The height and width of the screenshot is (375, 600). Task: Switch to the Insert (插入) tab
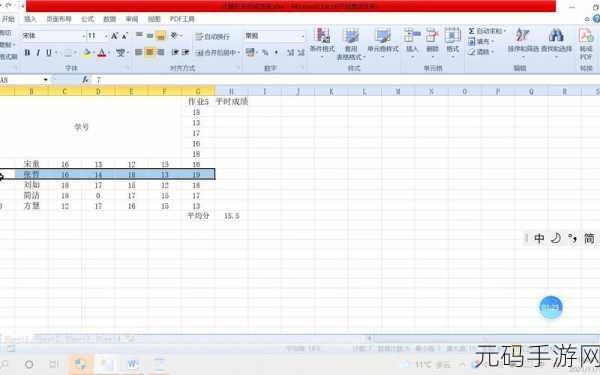click(x=30, y=19)
